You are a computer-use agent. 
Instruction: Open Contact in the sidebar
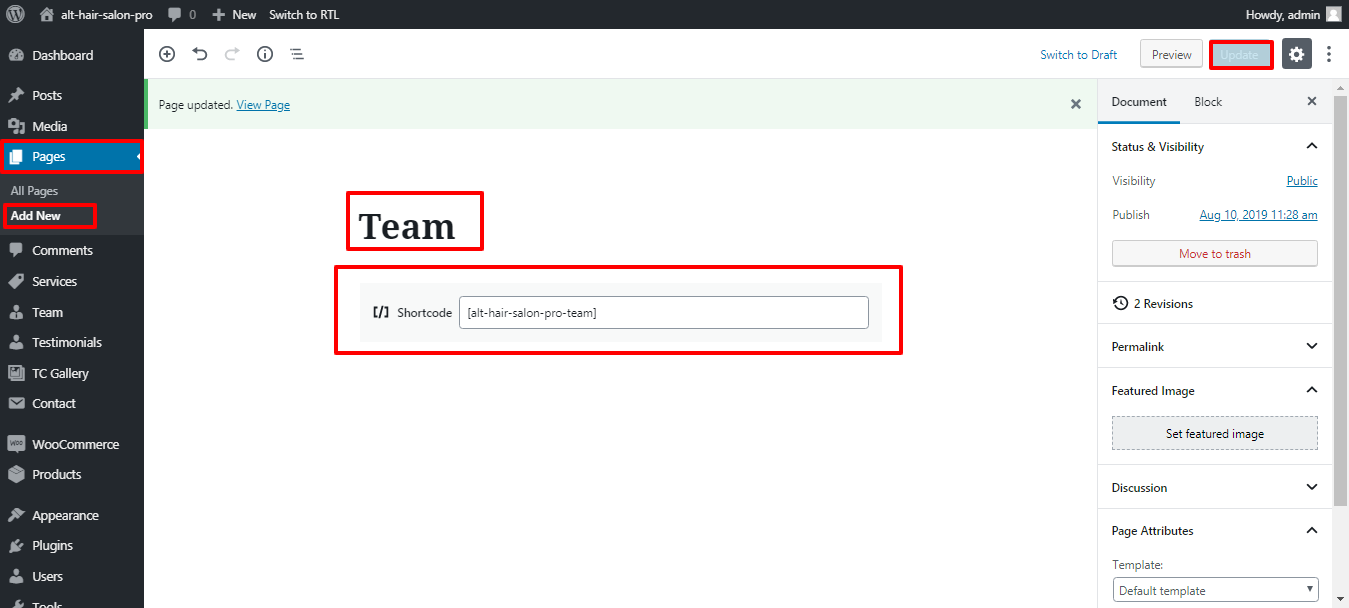(x=72, y=403)
